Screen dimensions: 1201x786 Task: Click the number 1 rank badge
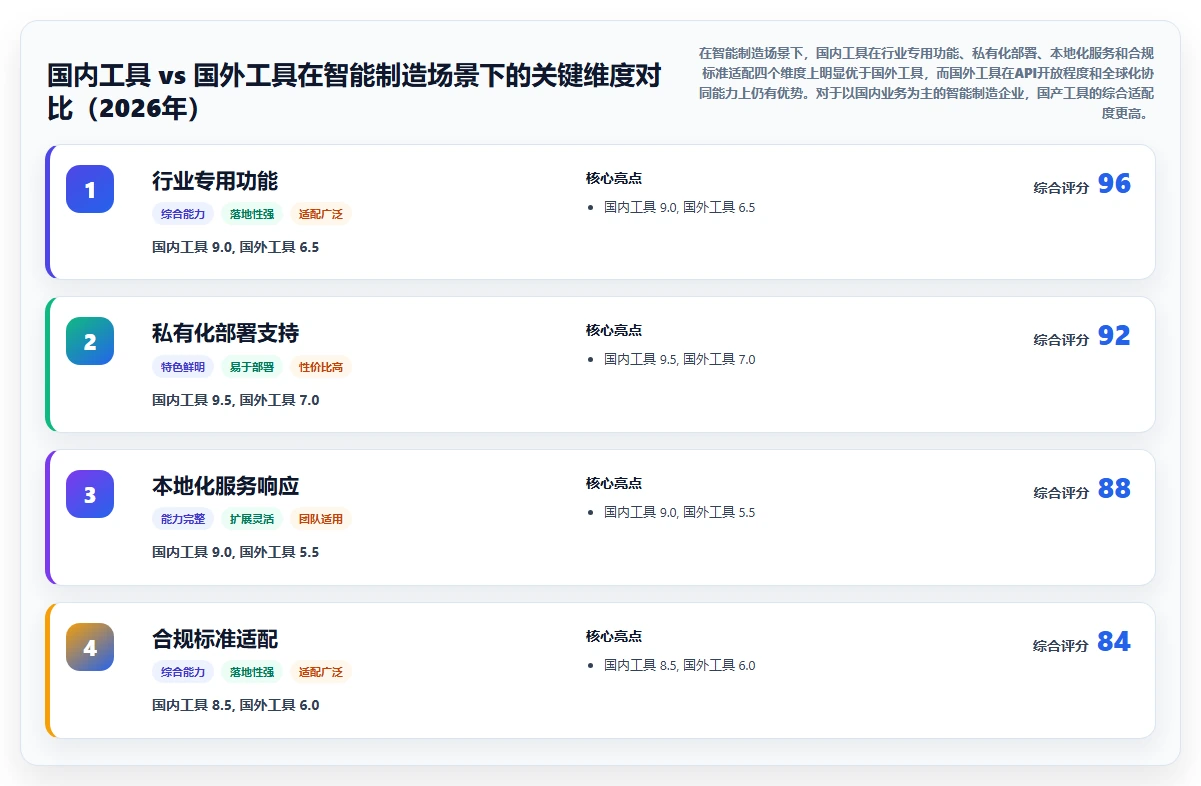click(90, 189)
